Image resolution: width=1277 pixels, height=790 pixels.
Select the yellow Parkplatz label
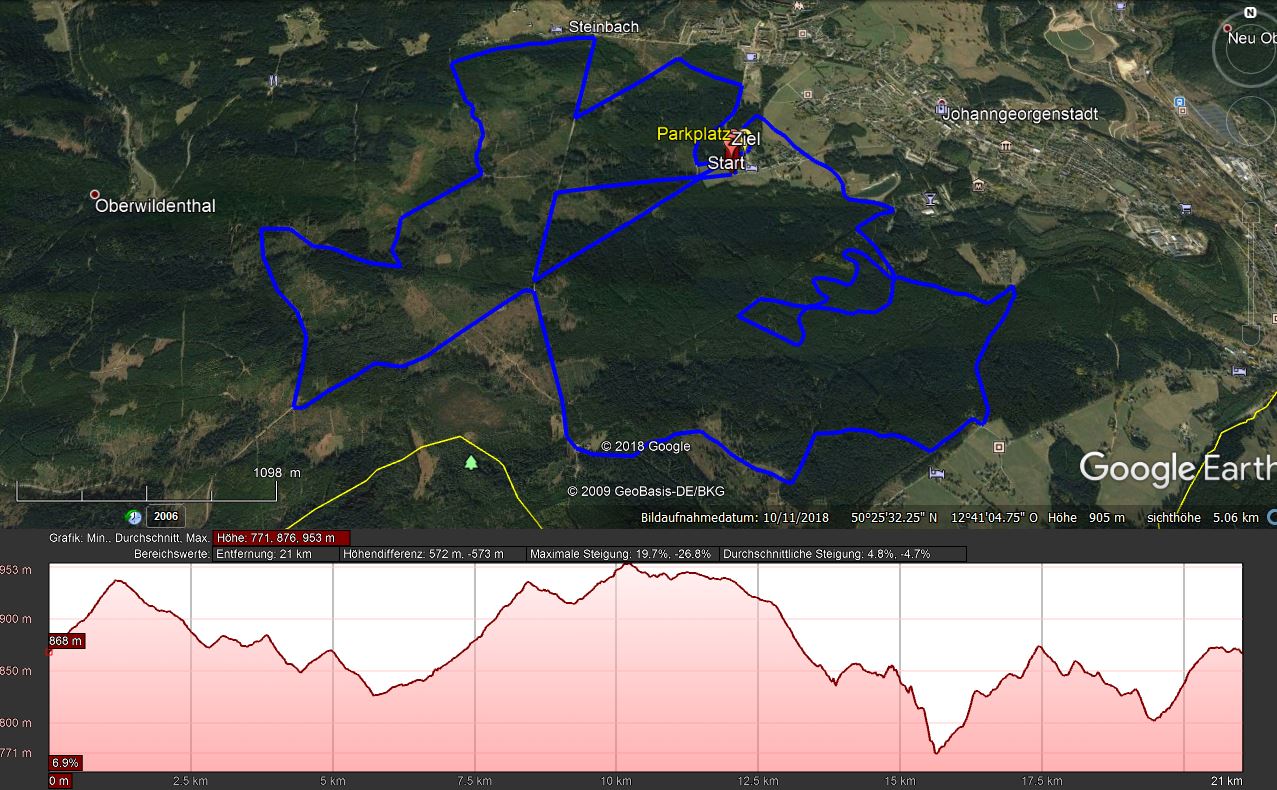pyautogui.click(x=692, y=133)
